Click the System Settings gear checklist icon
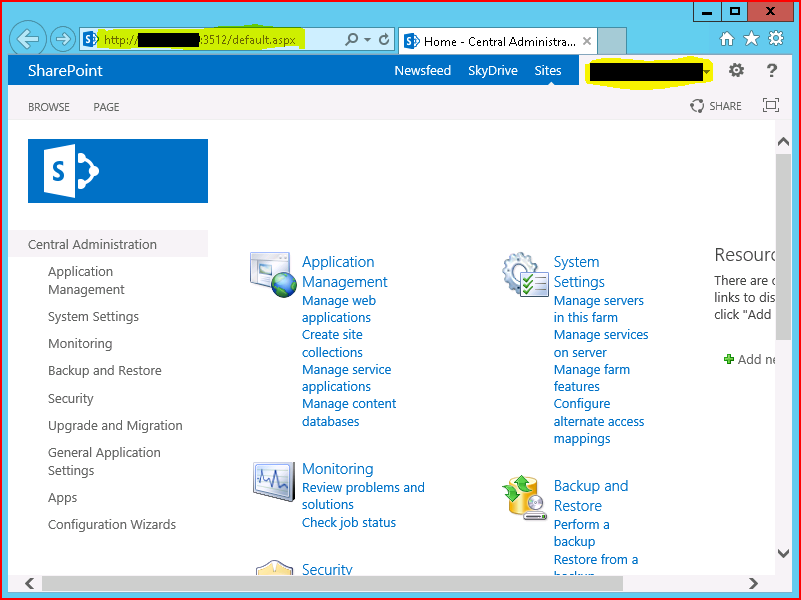Viewport: 801px width, 600px height. point(525,275)
